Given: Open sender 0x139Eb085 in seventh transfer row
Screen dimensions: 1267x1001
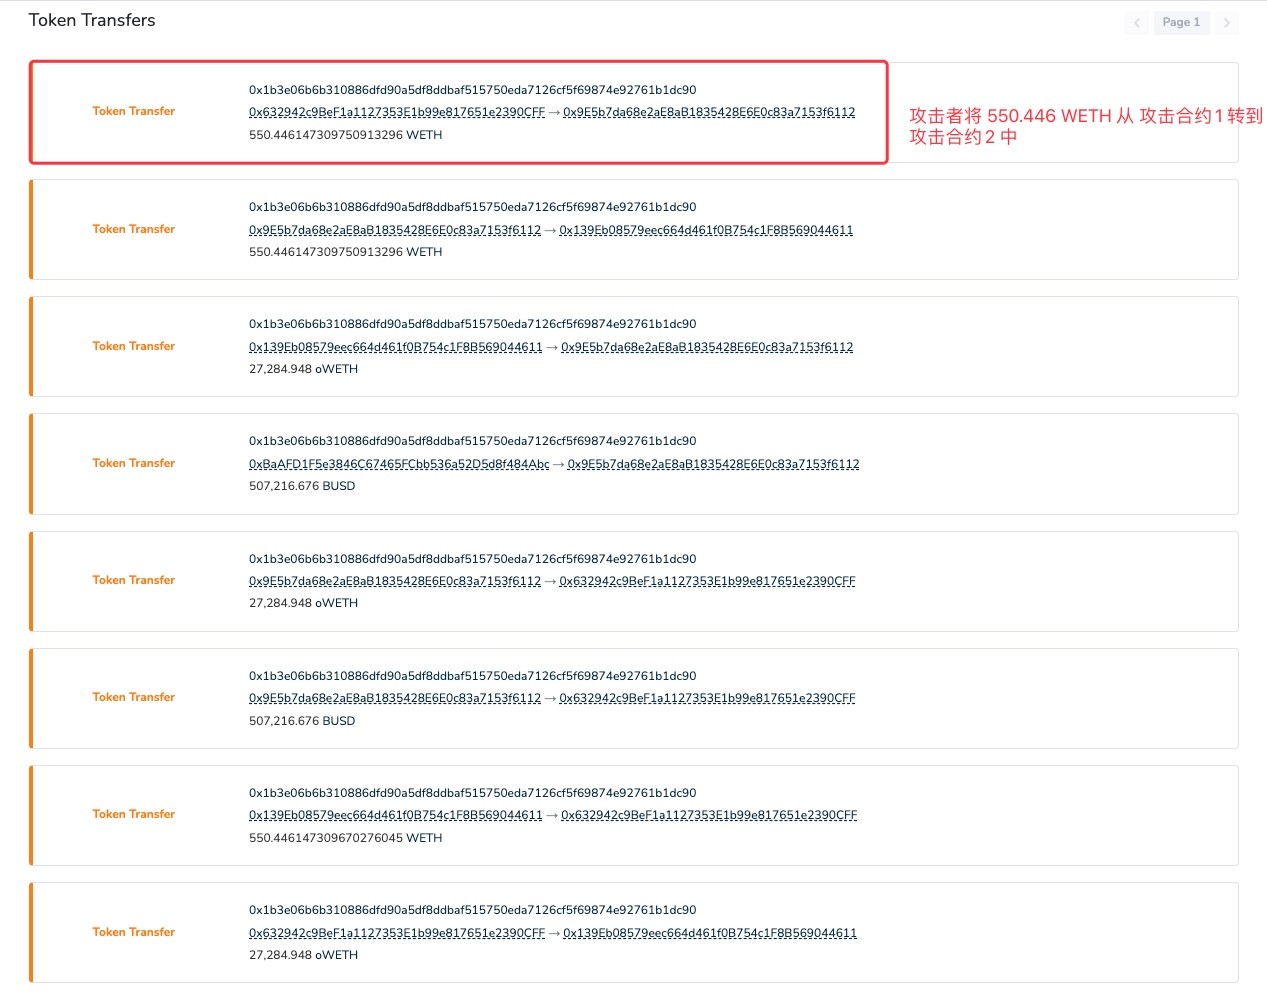Looking at the screenshot, I should (396, 815).
